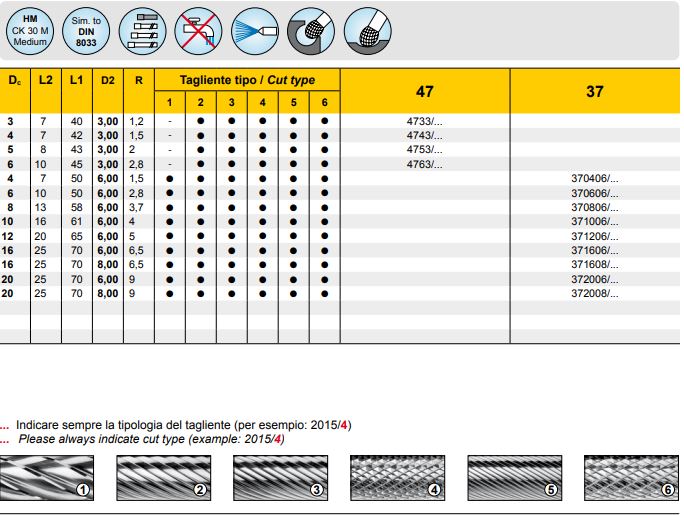Click the HM CK 30 M Medium badge
Image resolution: width=684 pixels, height=515 pixels.
(30, 31)
